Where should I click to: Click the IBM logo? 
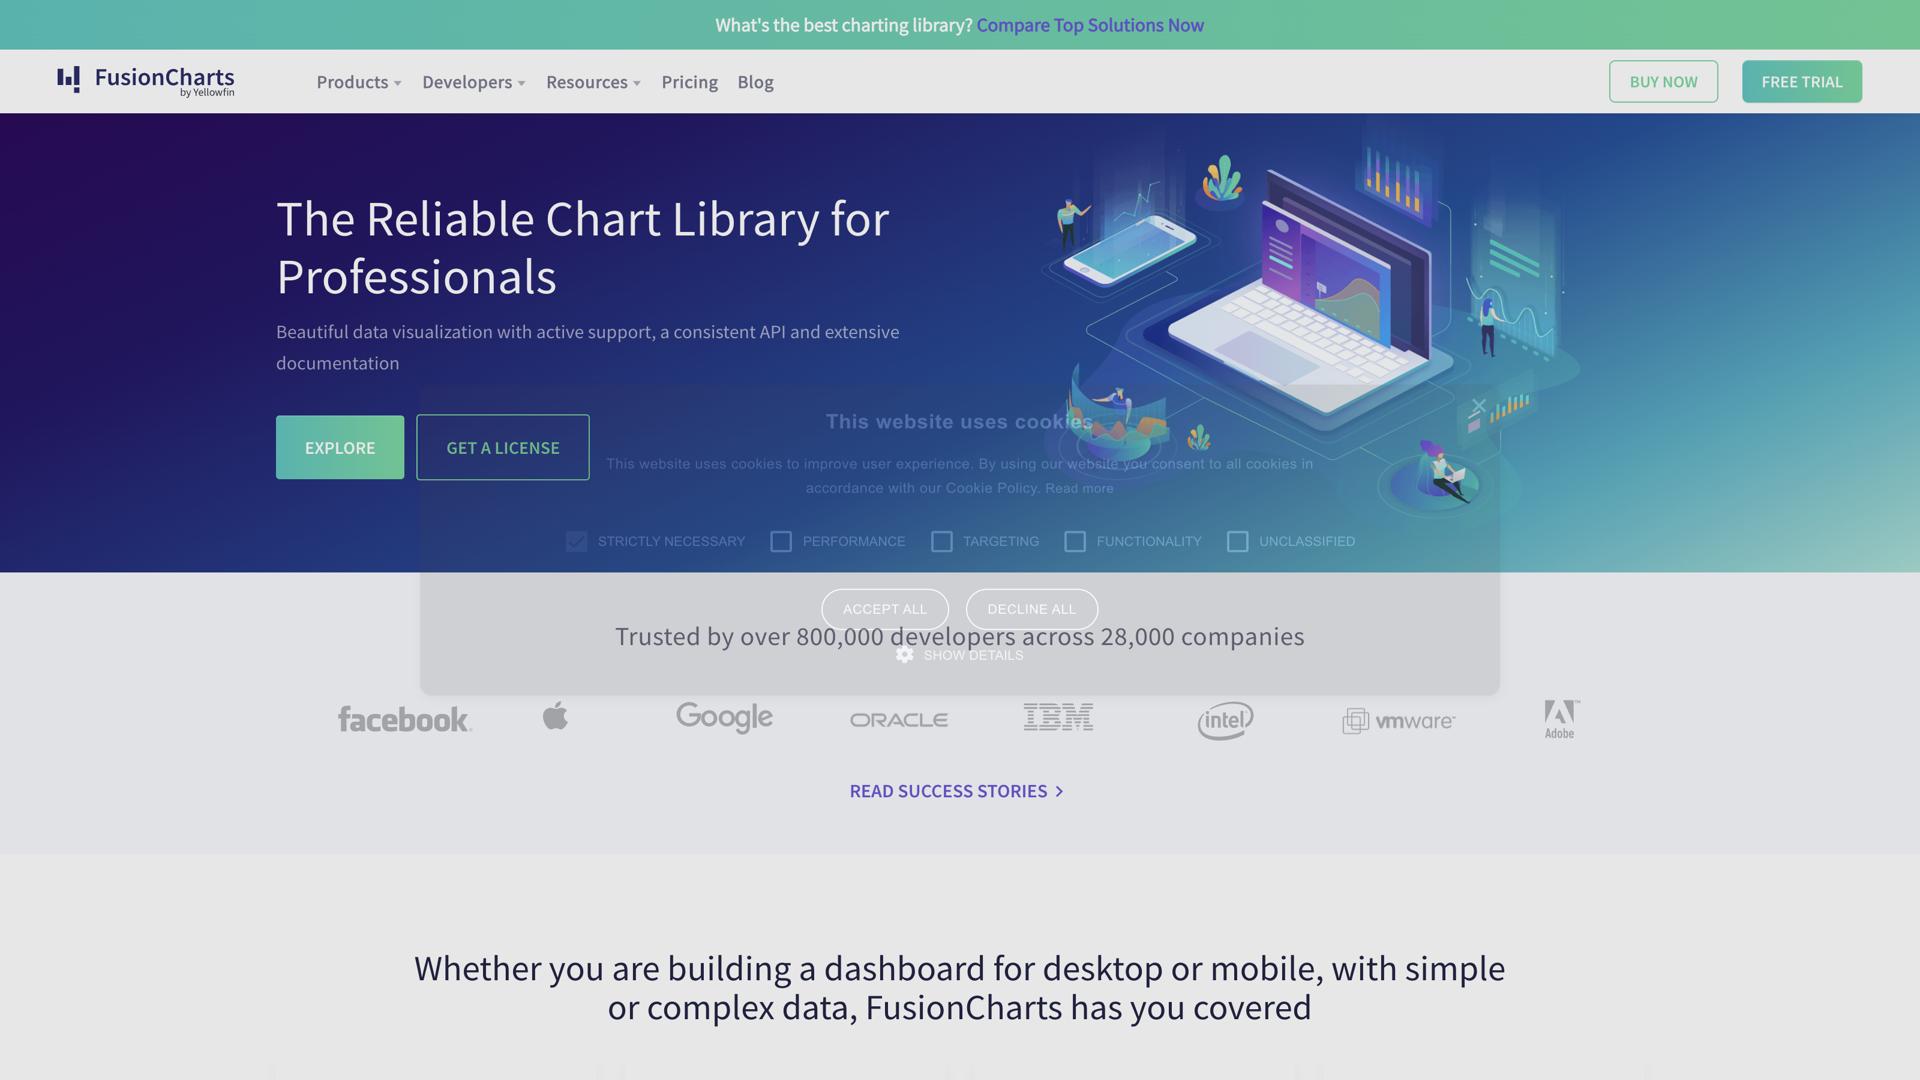click(x=1058, y=717)
